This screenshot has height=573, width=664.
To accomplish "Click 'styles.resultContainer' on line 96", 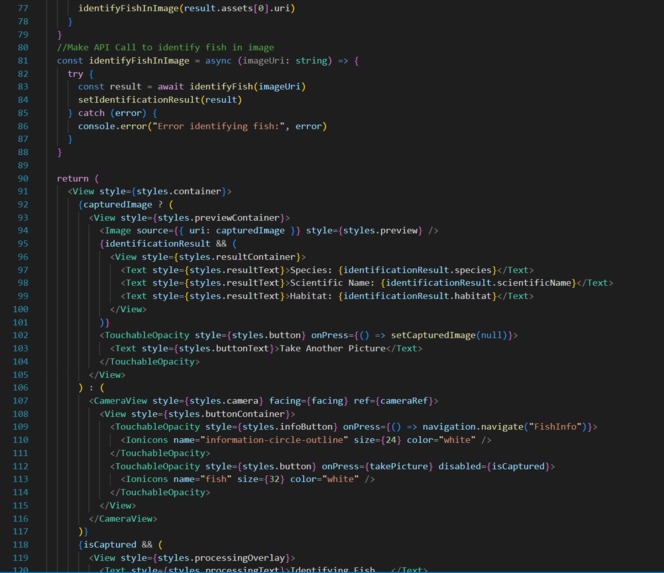I will pos(237,257).
